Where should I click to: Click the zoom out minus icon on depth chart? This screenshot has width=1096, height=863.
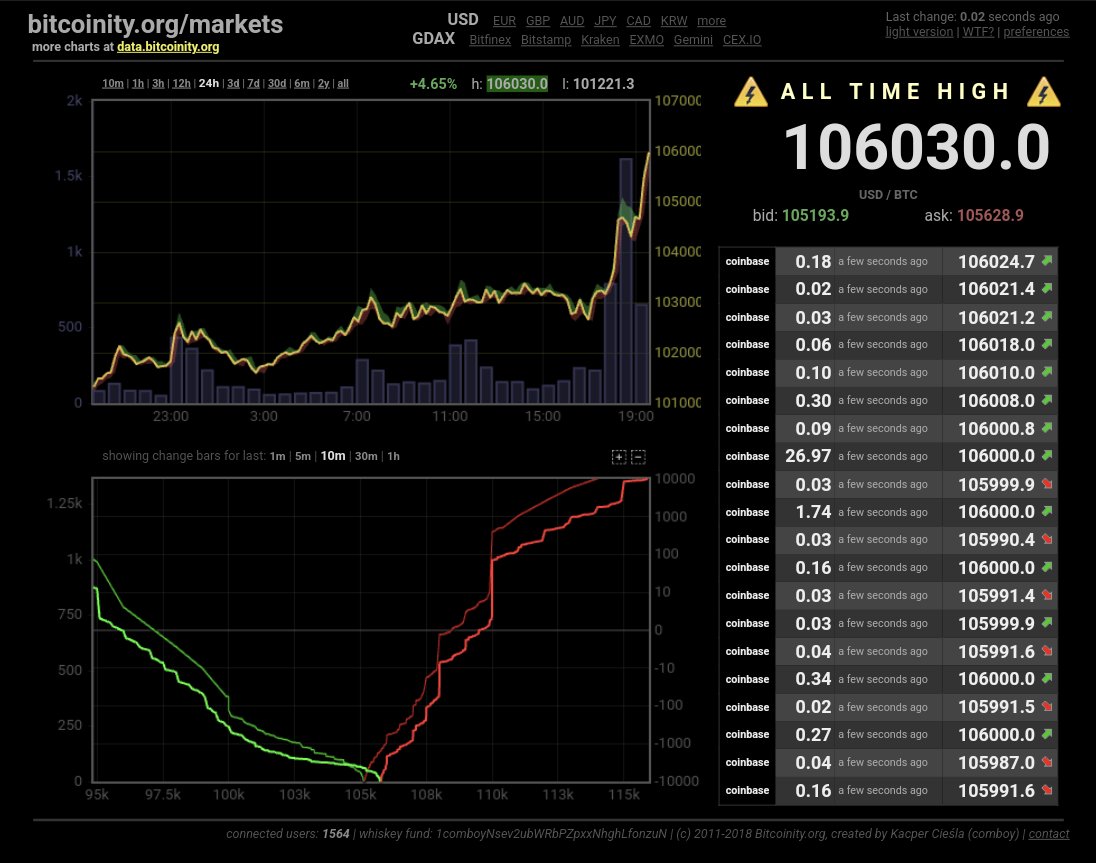point(638,457)
